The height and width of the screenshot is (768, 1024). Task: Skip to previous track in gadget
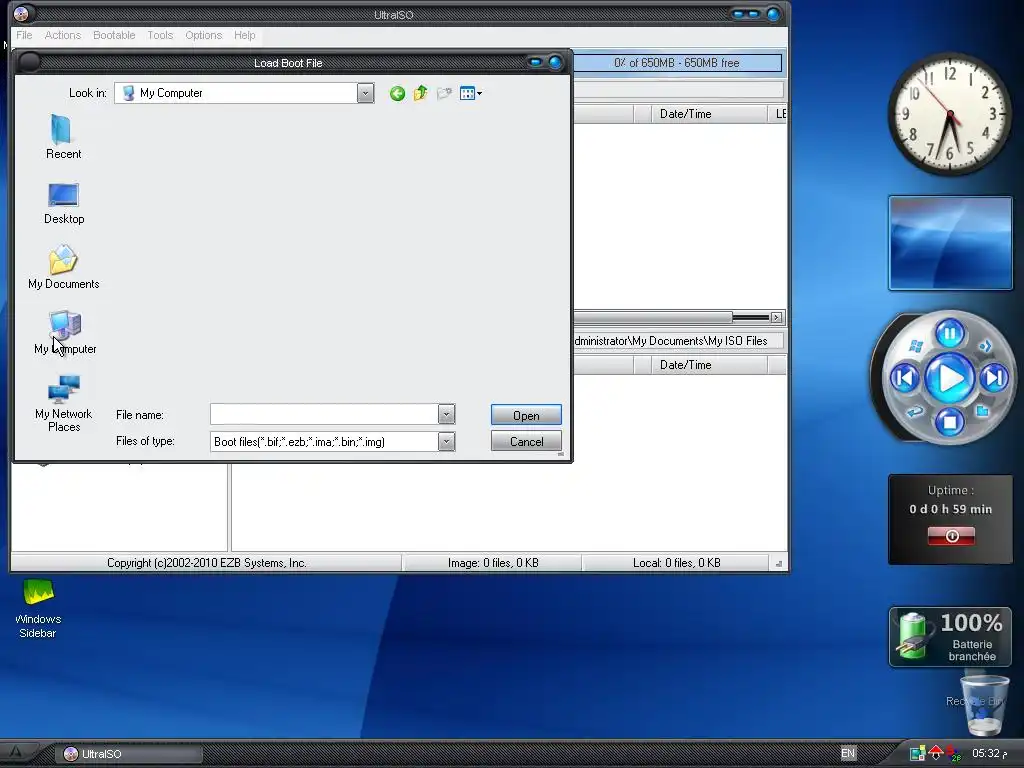[x=905, y=377]
